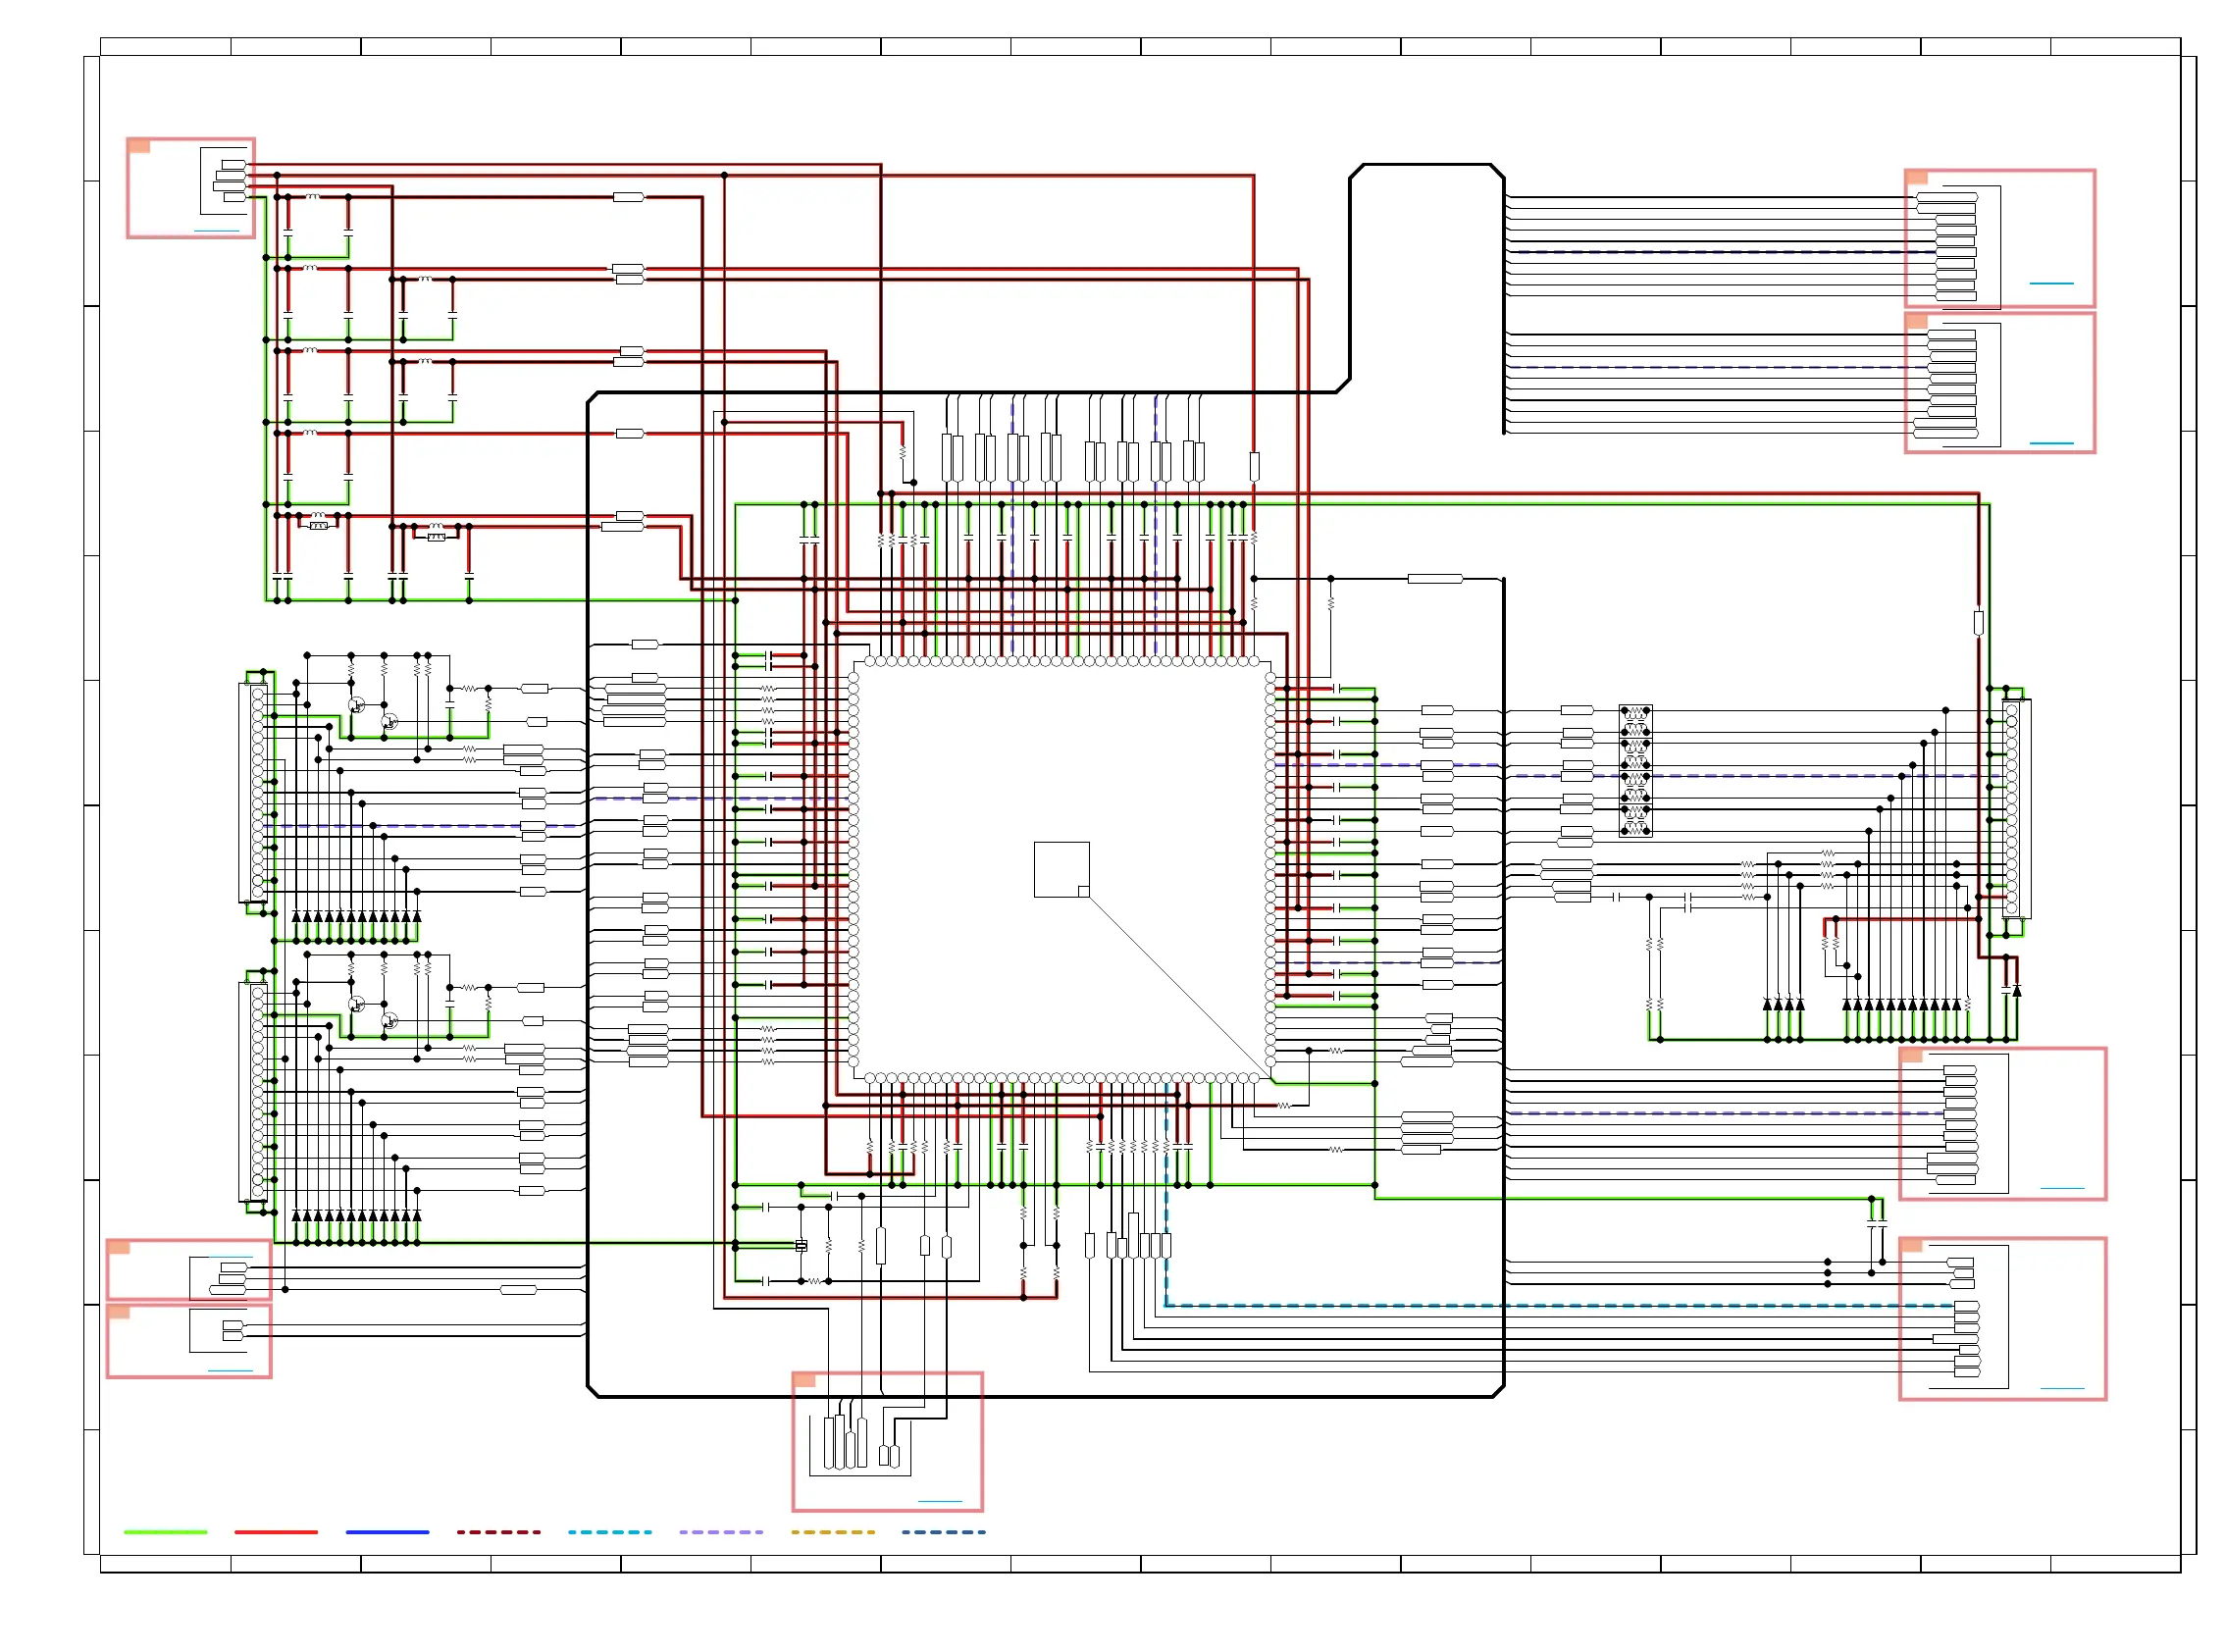Click the topmost transistor symbol on left

point(356,705)
